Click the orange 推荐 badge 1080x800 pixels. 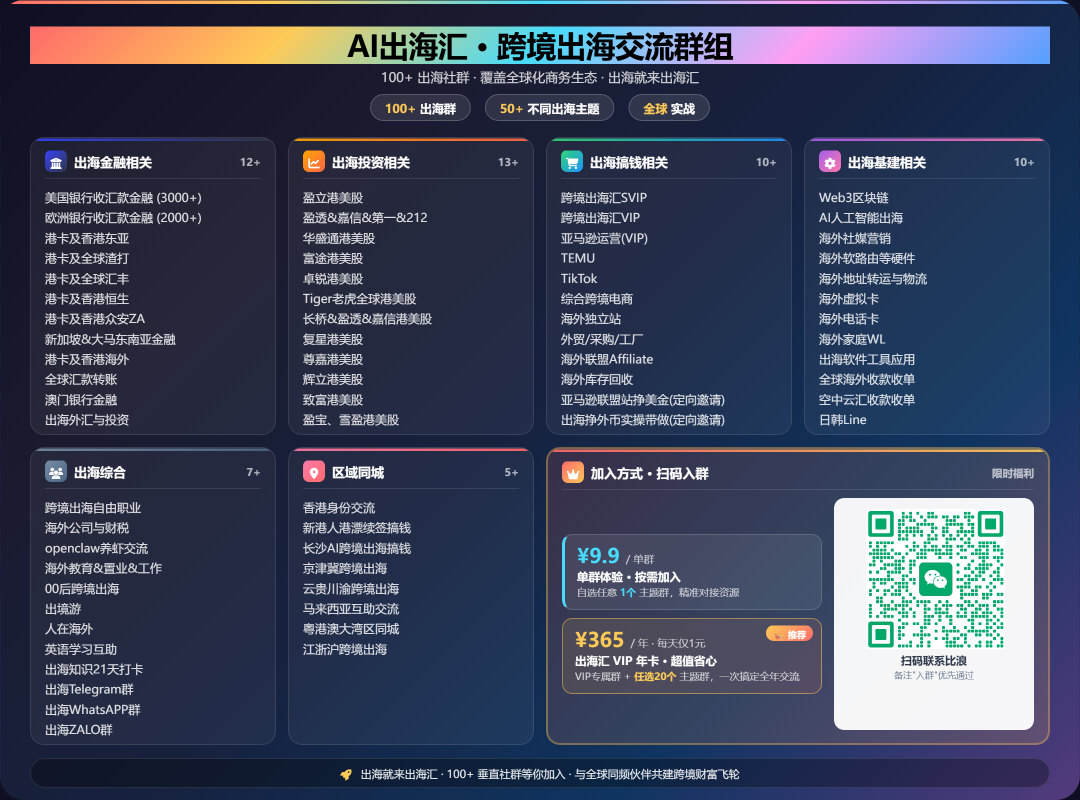click(789, 634)
